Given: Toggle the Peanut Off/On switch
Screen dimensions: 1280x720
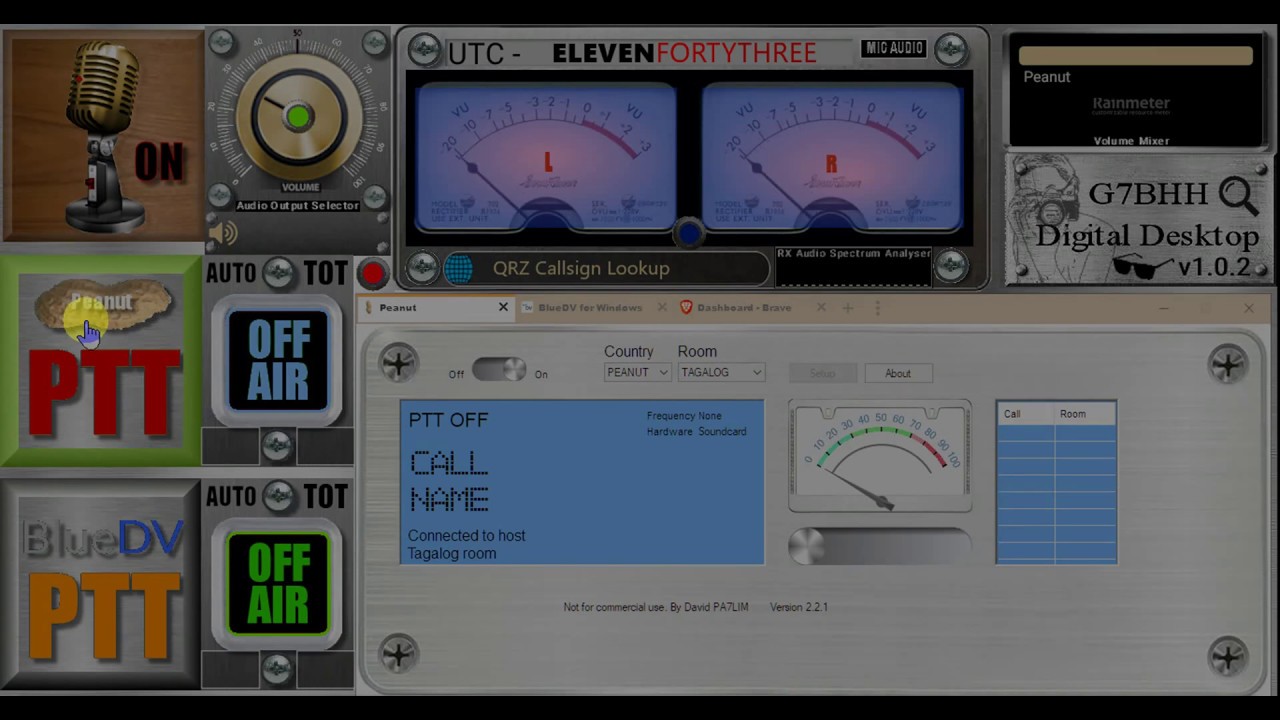Looking at the screenshot, I should pos(499,369).
